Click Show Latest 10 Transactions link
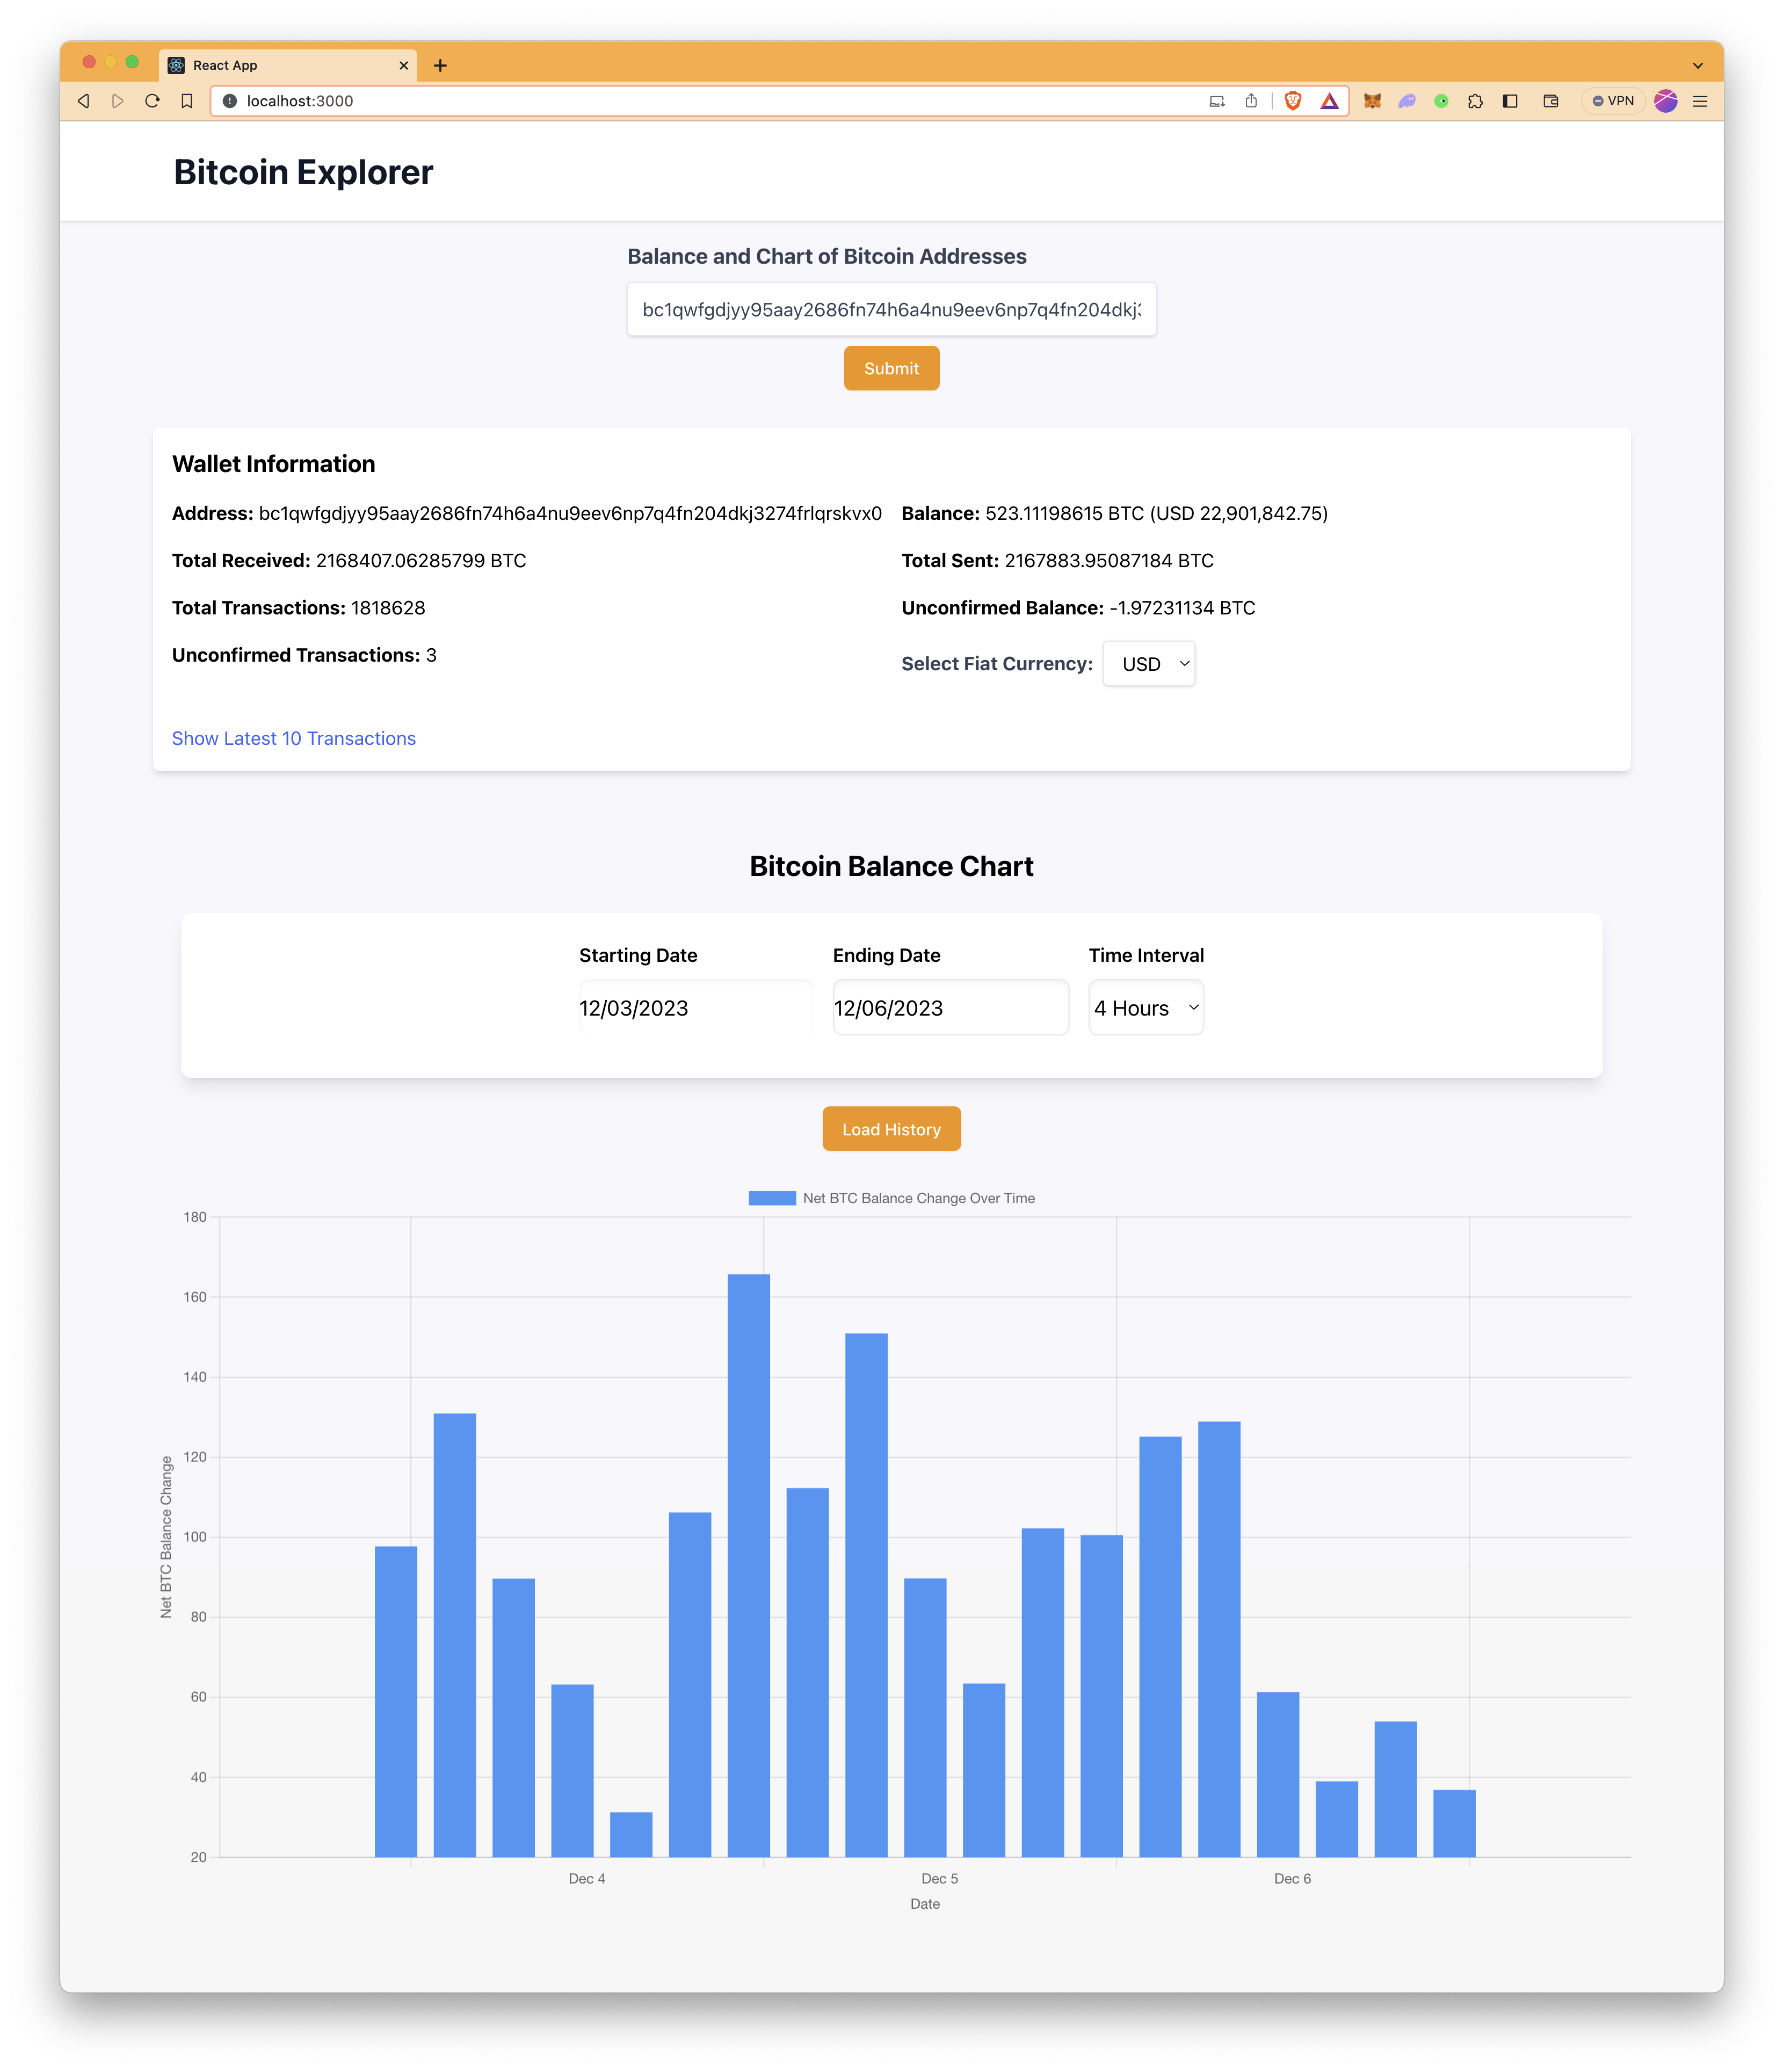The width and height of the screenshot is (1784, 2072). [x=294, y=738]
